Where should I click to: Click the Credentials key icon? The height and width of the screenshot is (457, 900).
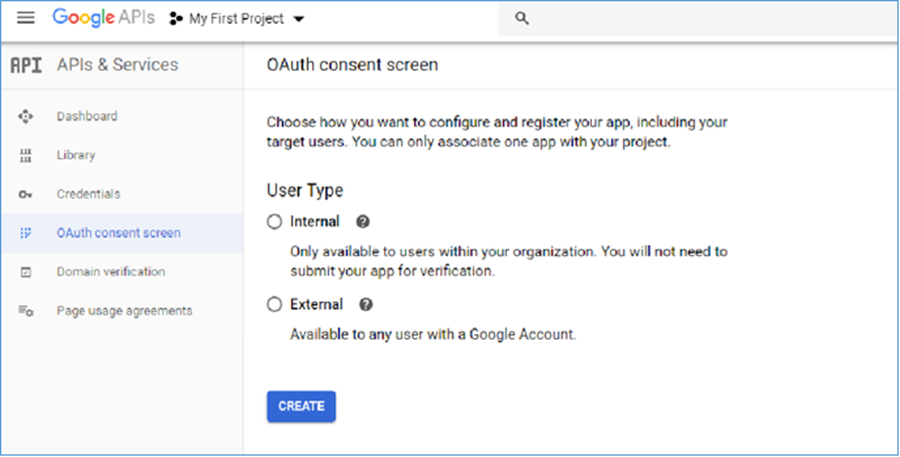(26, 194)
